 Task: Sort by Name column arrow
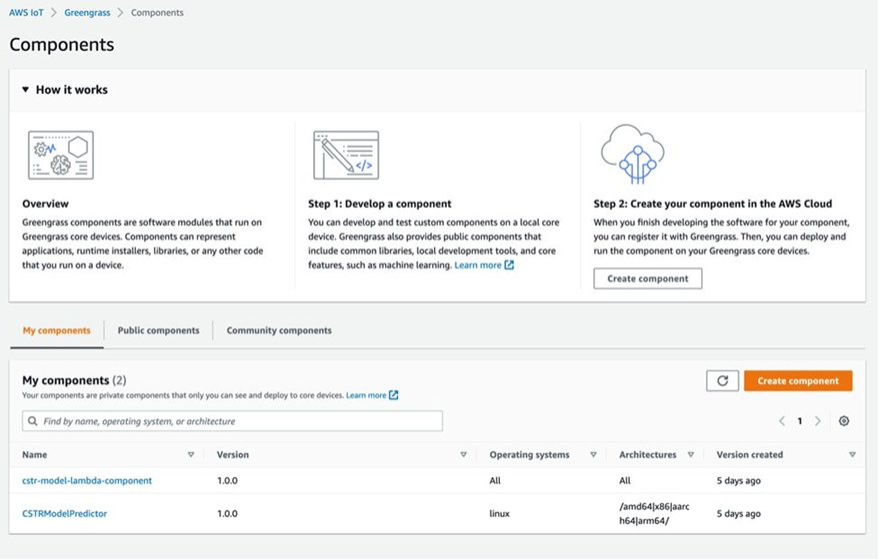click(x=191, y=455)
